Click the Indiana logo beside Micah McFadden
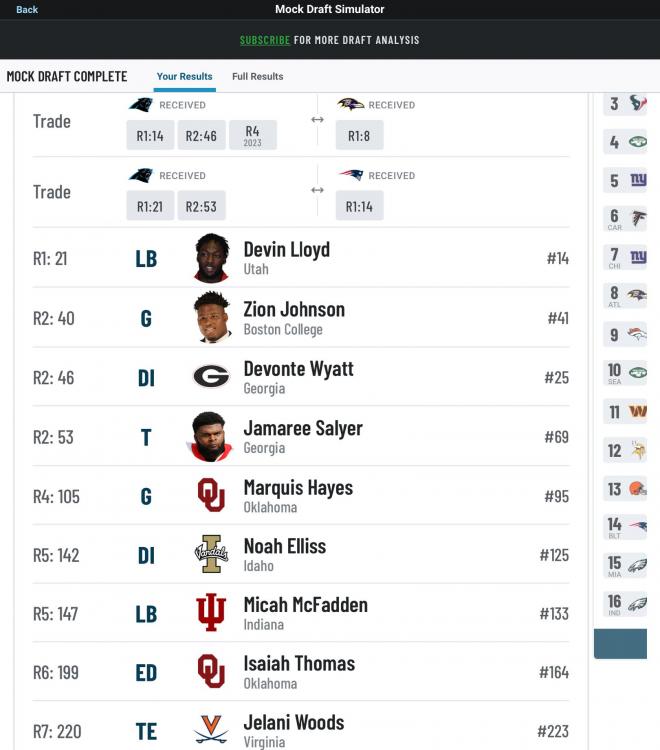 pyautogui.click(x=211, y=613)
